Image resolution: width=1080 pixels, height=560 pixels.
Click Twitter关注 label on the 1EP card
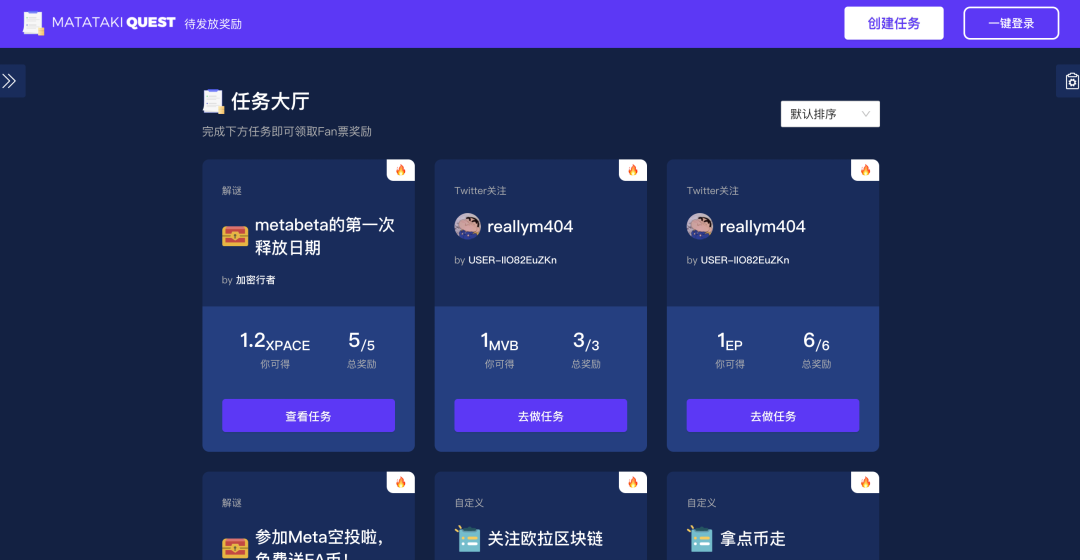(x=712, y=191)
